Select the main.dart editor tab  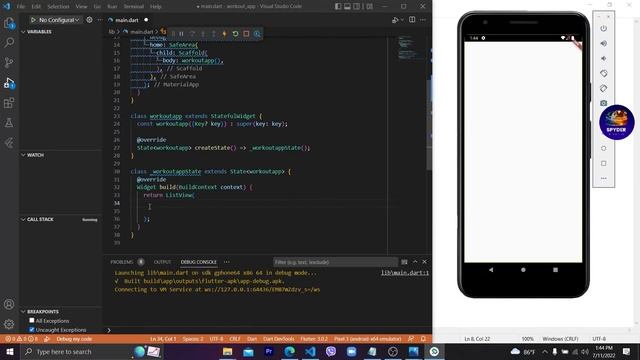[127, 20]
